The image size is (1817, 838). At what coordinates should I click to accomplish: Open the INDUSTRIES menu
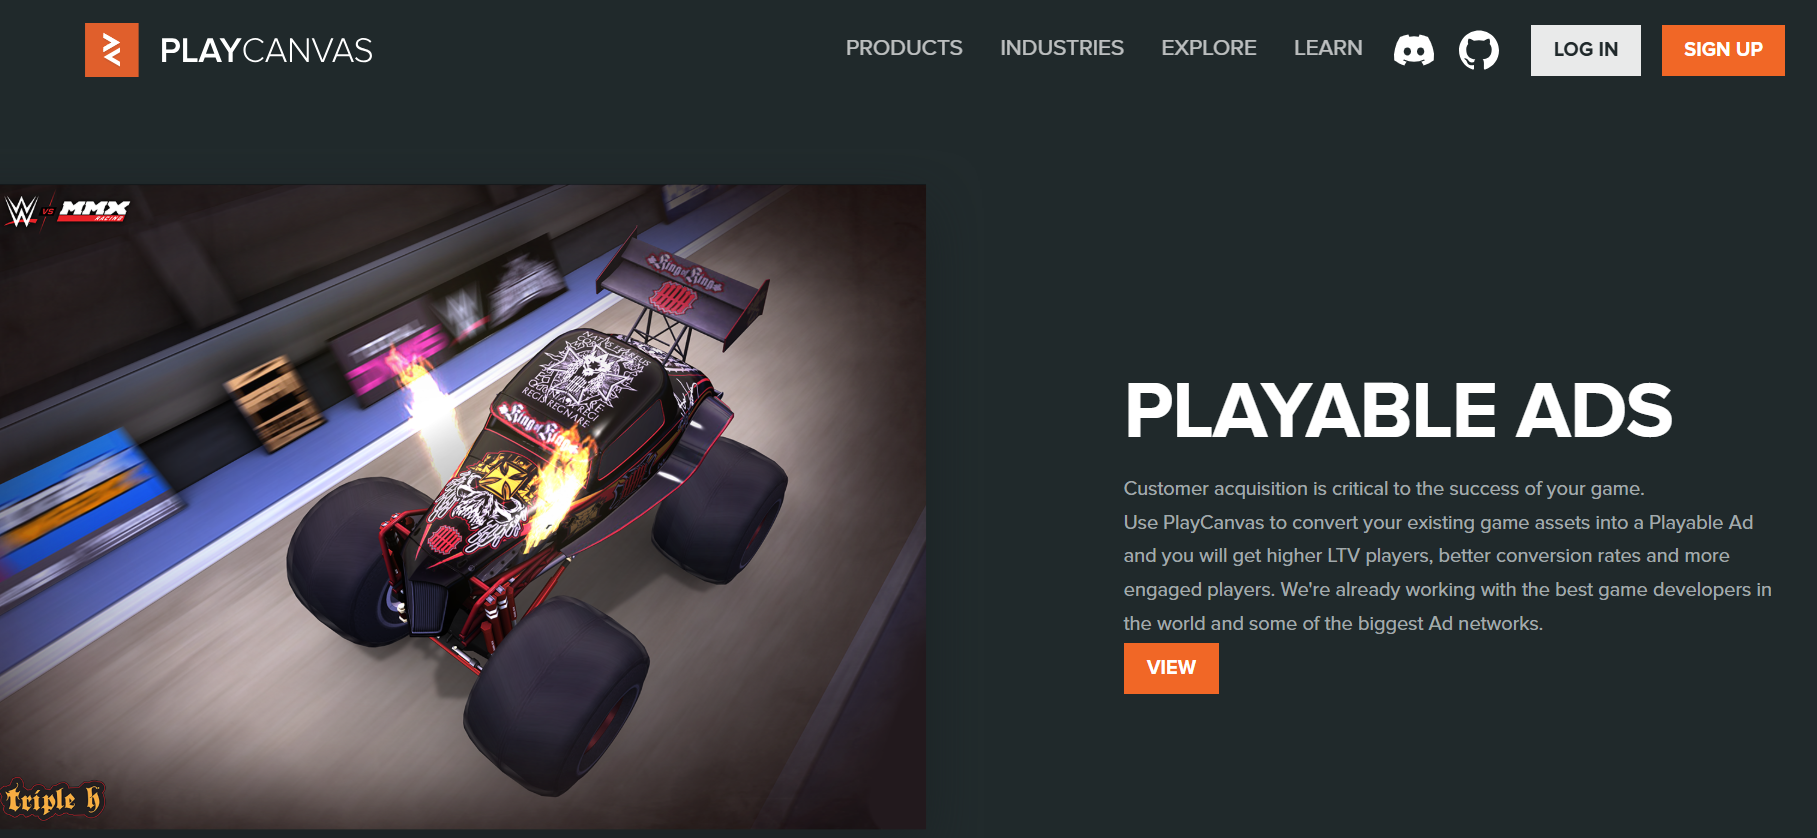point(1062,48)
